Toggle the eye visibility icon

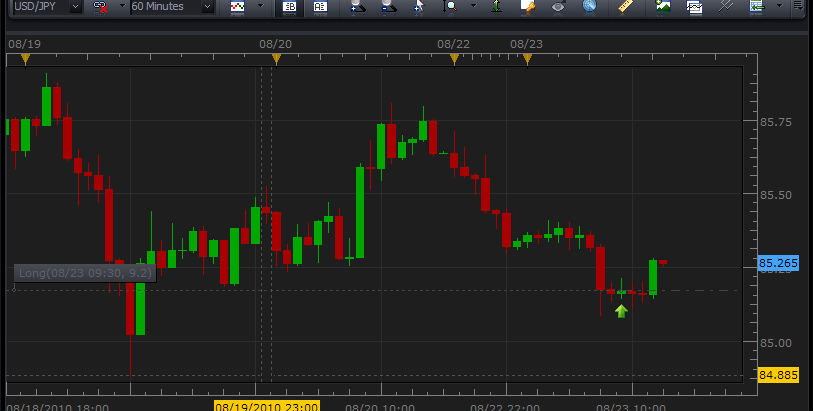[x=558, y=6]
